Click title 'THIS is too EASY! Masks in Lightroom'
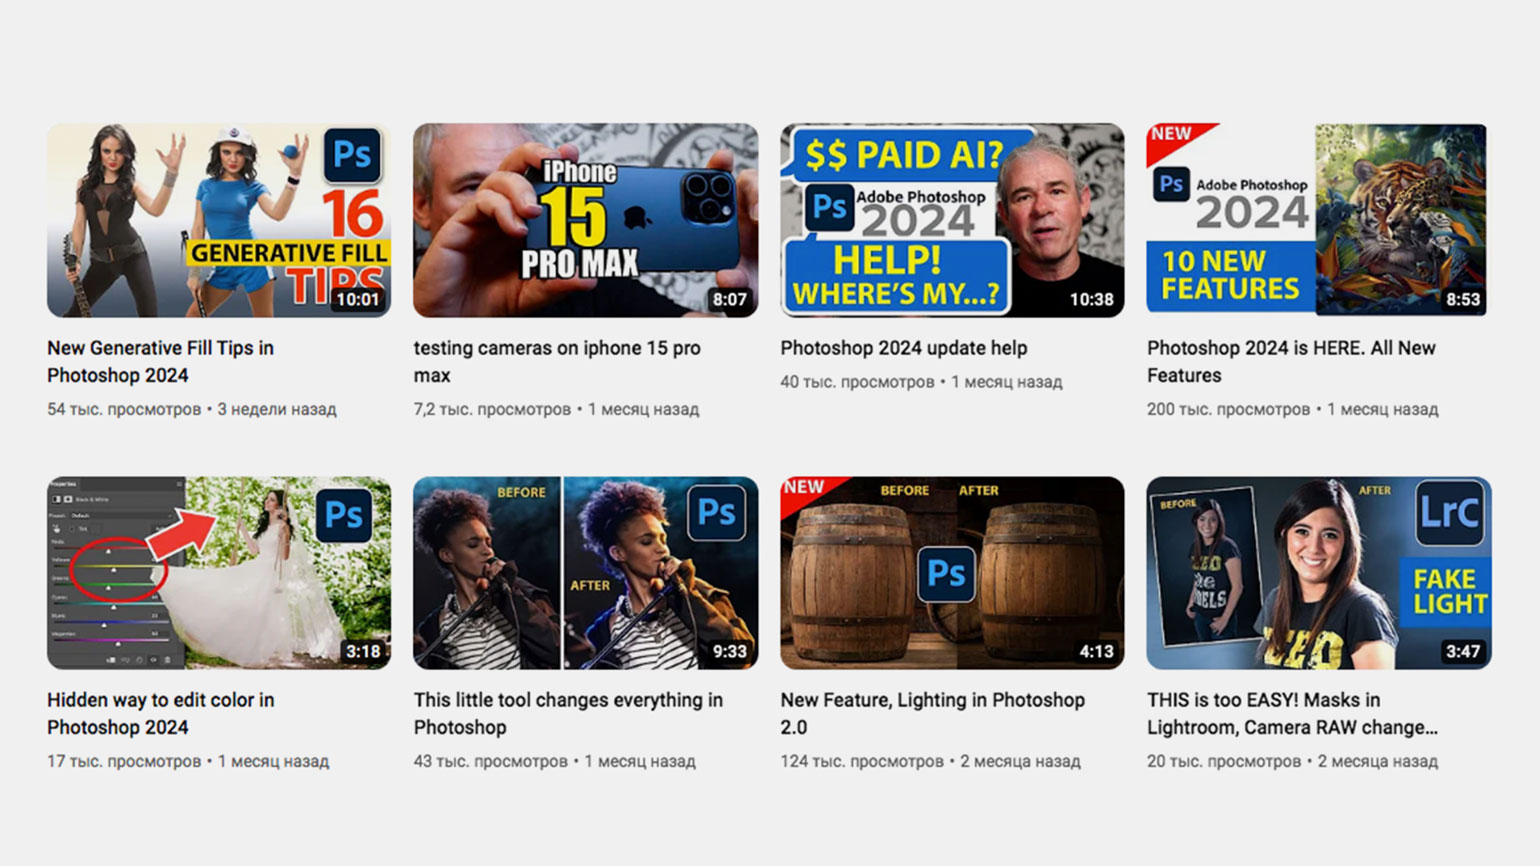 tap(1292, 713)
